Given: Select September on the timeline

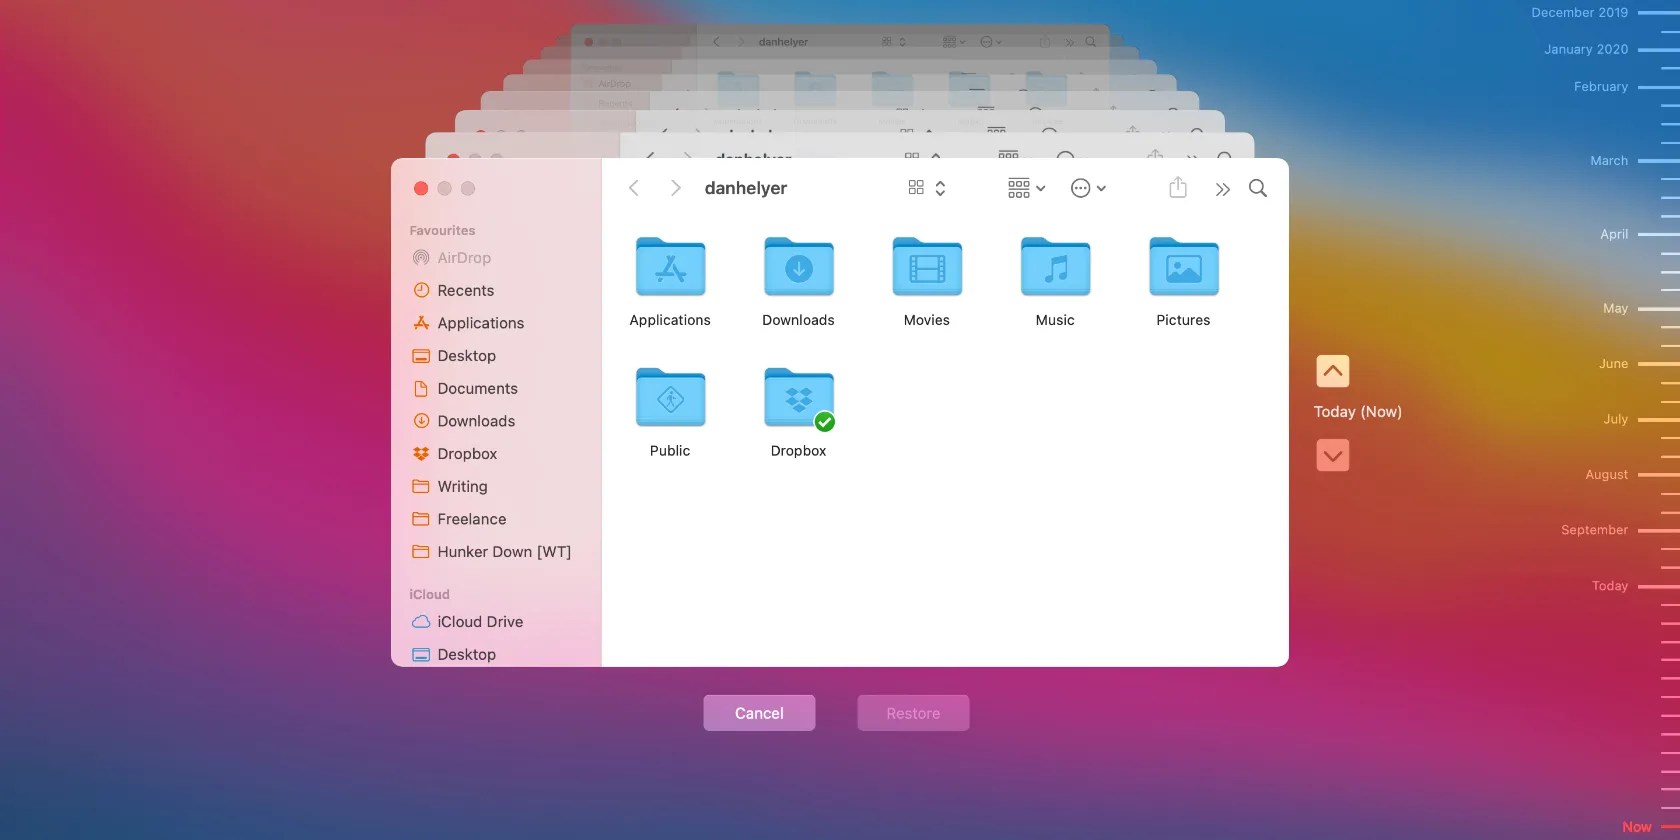Looking at the screenshot, I should click(x=1594, y=530).
